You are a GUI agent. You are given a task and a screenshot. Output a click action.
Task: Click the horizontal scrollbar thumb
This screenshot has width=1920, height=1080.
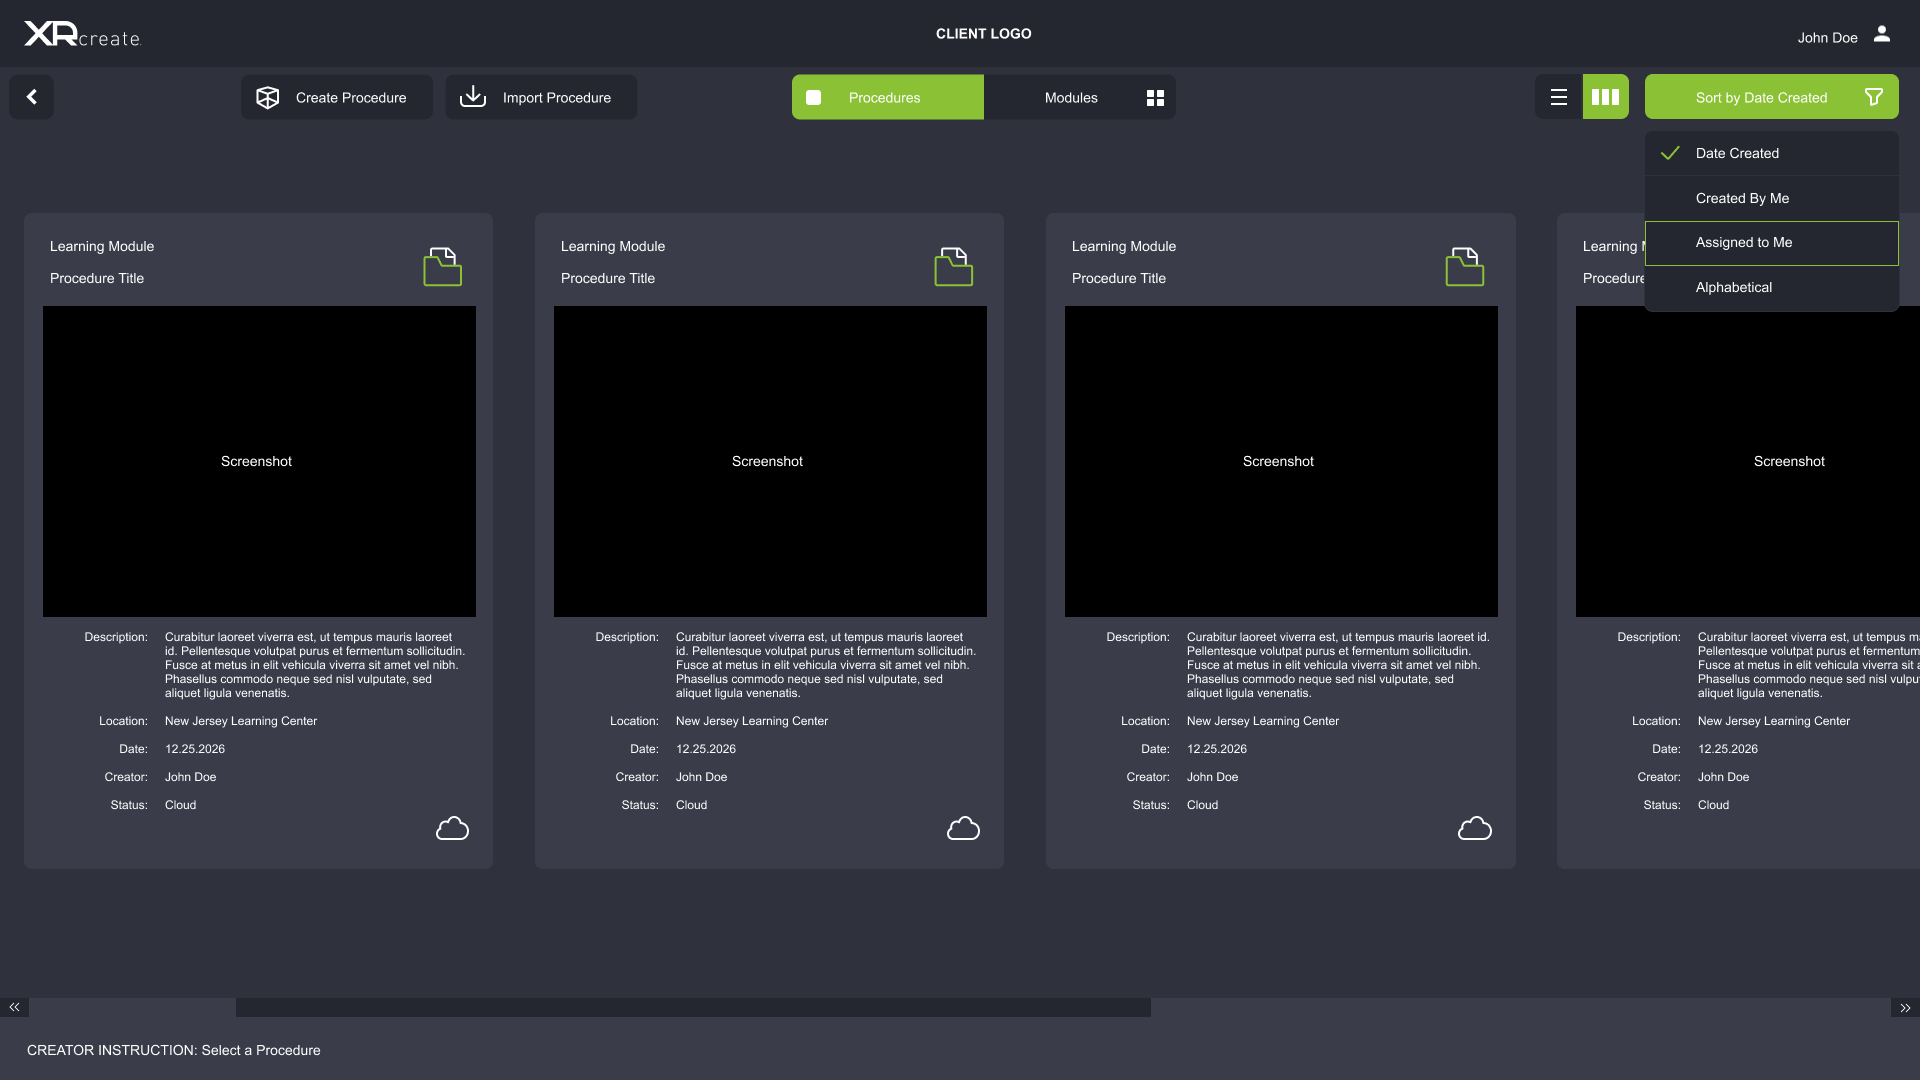[x=692, y=1008]
